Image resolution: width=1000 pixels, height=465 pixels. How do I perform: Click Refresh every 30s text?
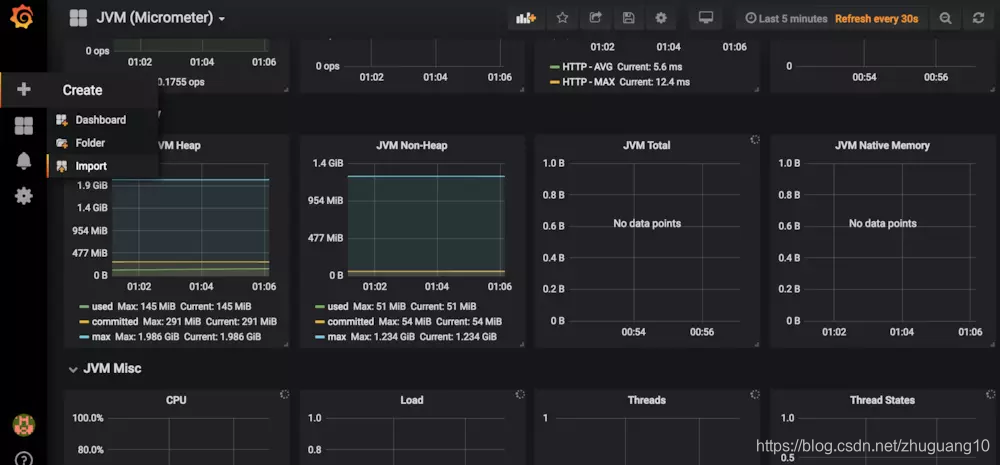pyautogui.click(x=876, y=18)
